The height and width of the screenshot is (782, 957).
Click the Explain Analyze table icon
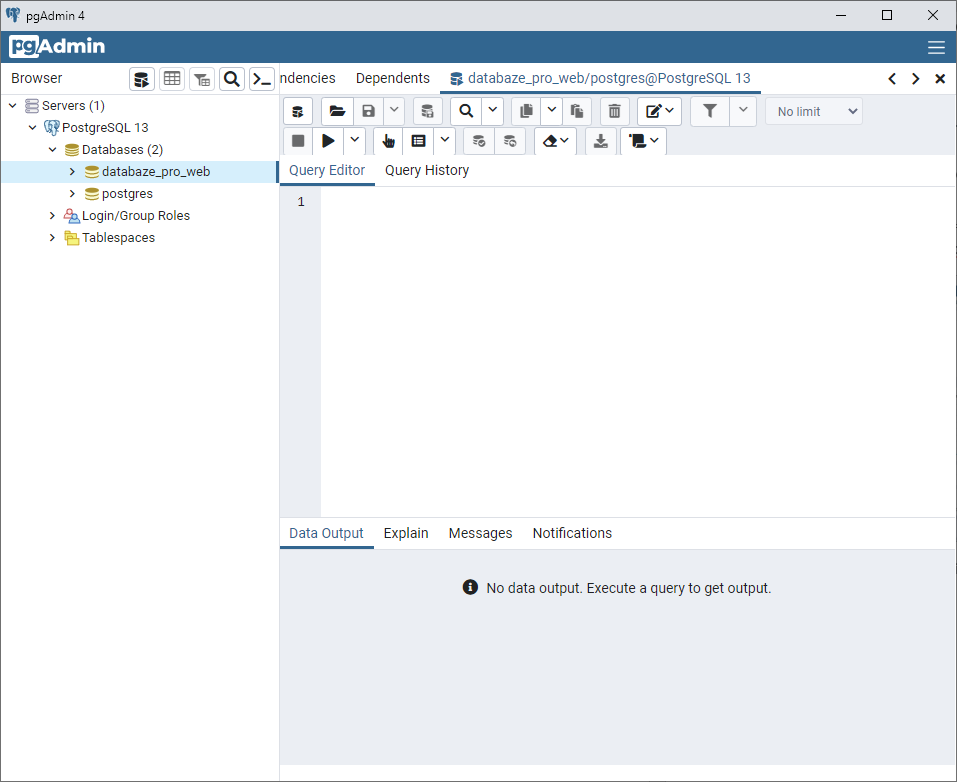(418, 141)
